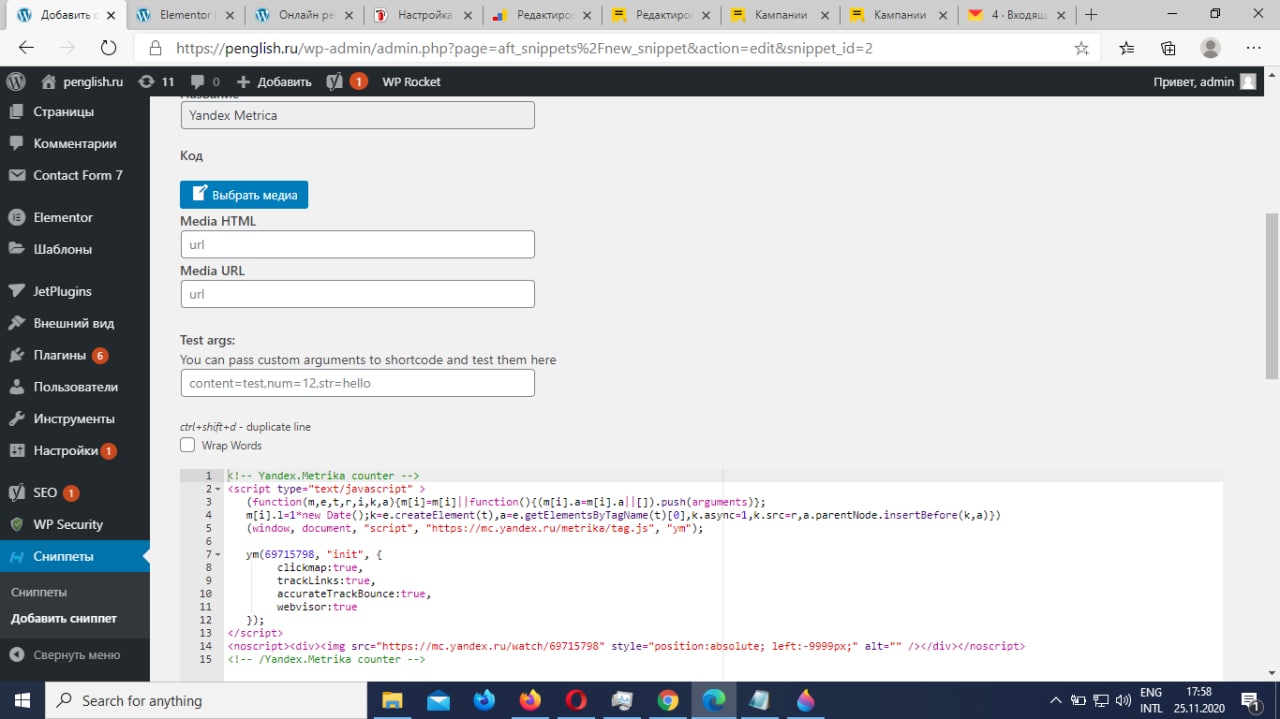The height and width of the screenshot is (719, 1280).
Task: Open a new browser tab plus button
Action: (1091, 15)
